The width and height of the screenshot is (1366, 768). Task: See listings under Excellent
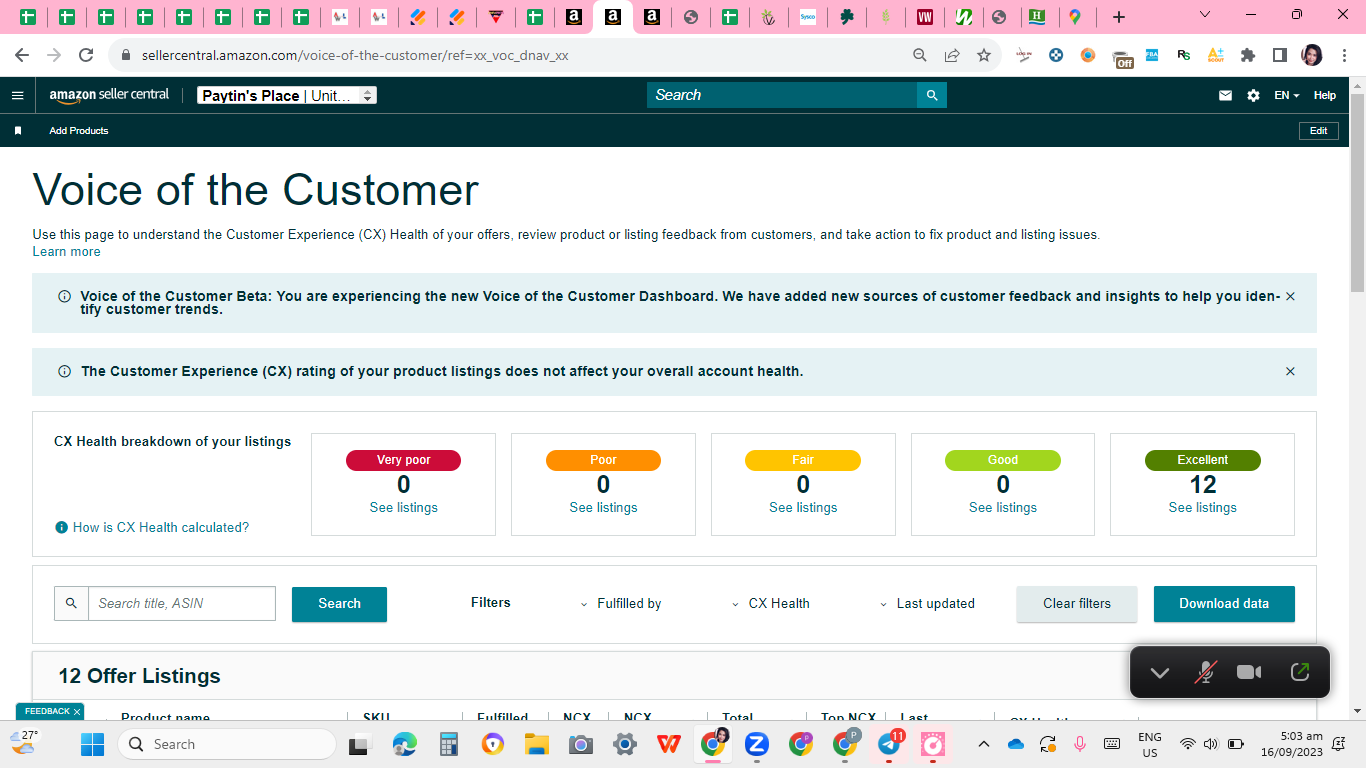tap(1203, 508)
